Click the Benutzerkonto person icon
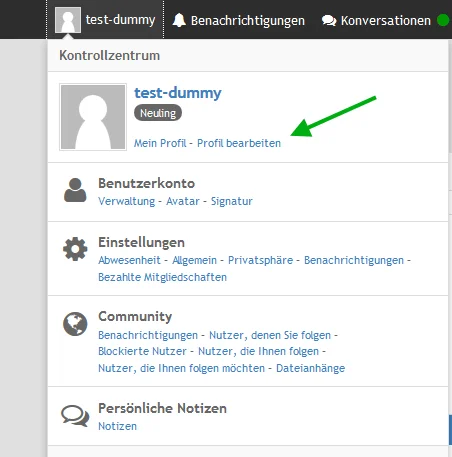This screenshot has height=457, width=452. click(x=75, y=190)
